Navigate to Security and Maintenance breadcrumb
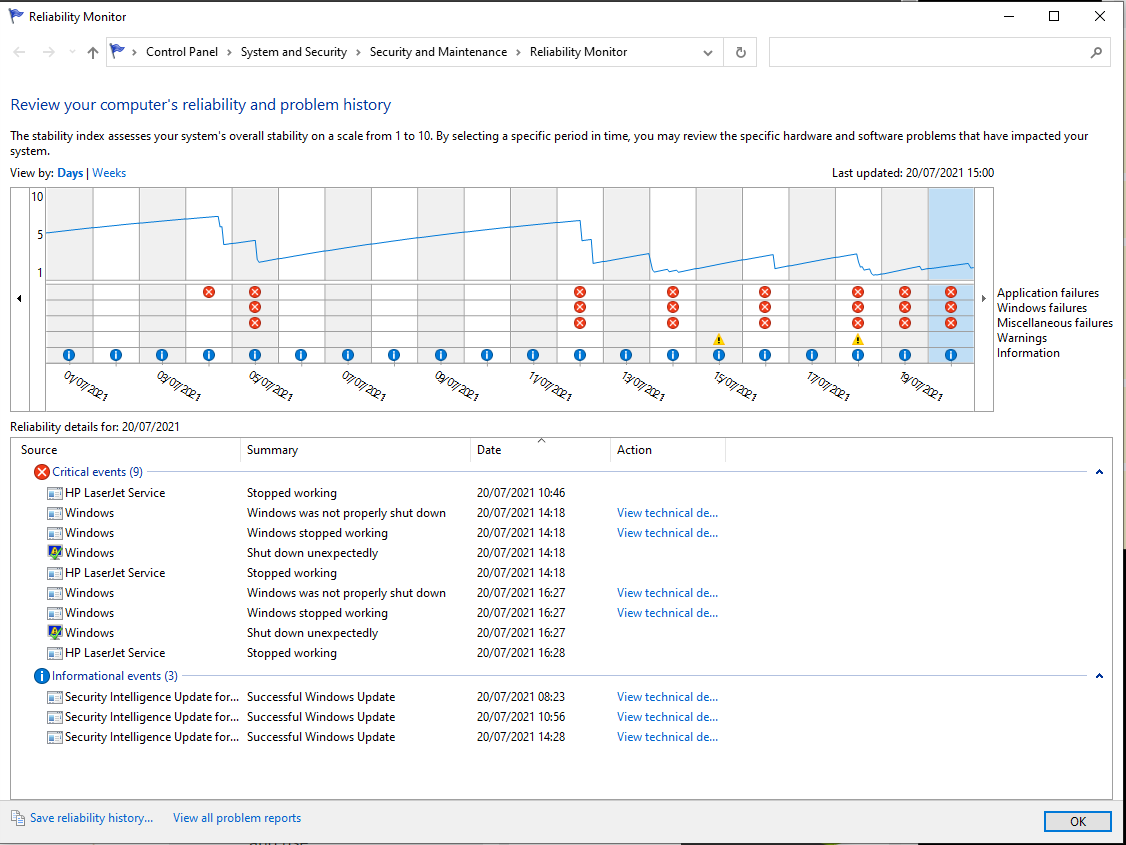The image size is (1126, 845). [x=438, y=52]
